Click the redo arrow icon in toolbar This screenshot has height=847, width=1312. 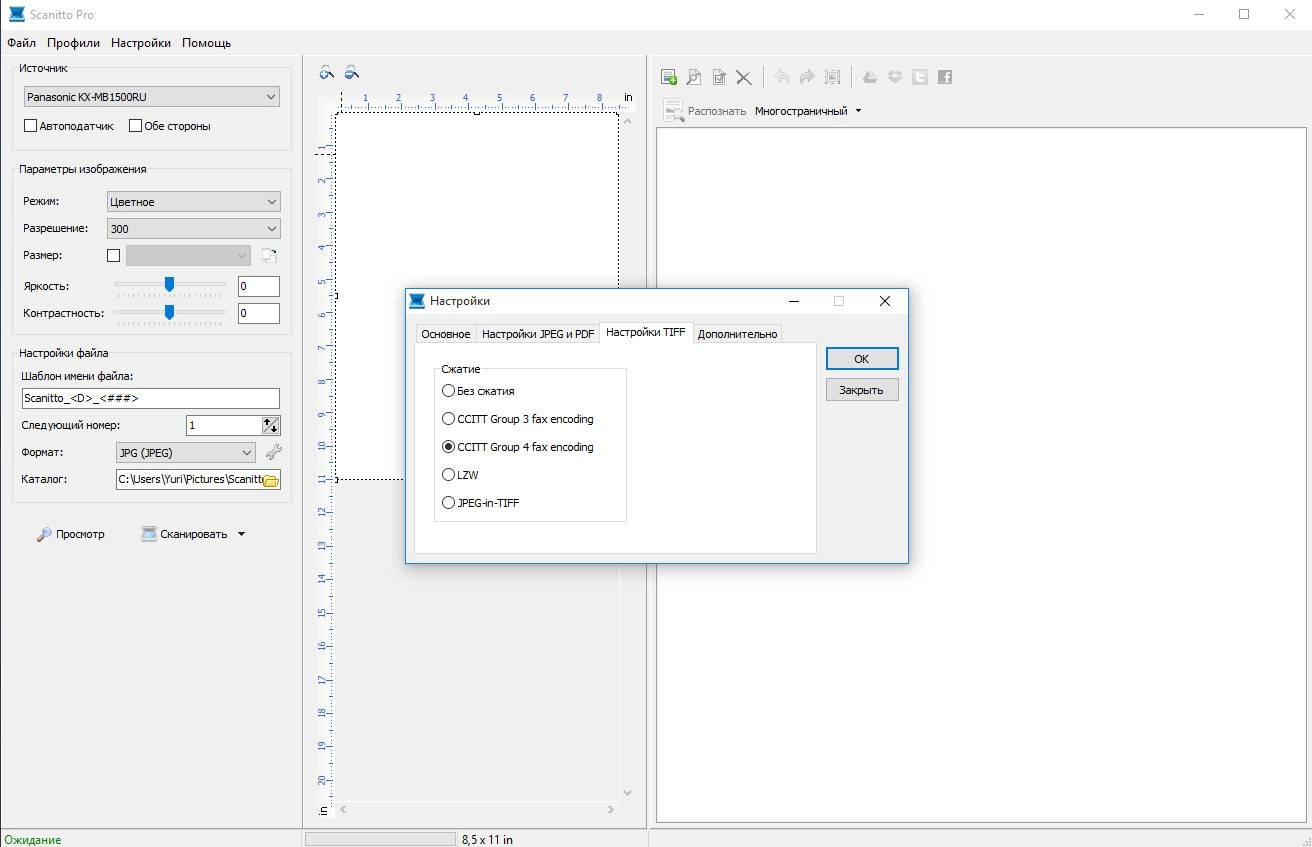coord(807,77)
